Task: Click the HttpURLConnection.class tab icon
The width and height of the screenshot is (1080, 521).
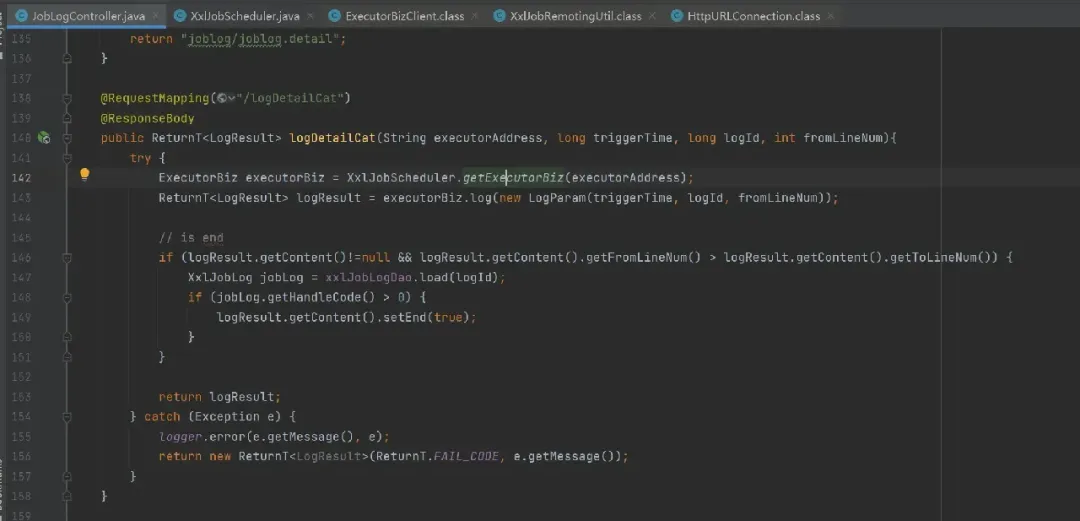Action: point(677,16)
